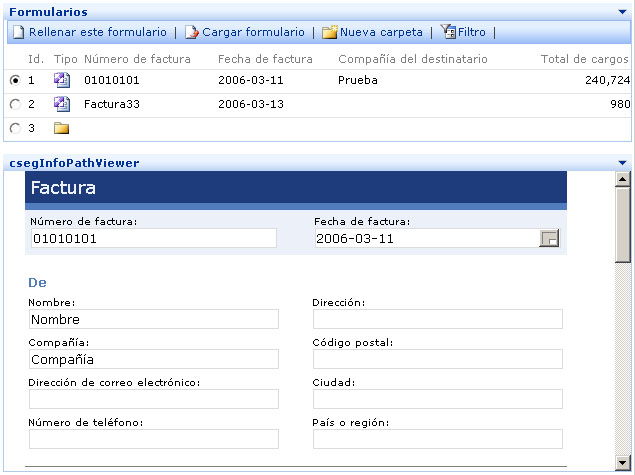635x475 pixels.
Task: Click the Cargar formulario upload icon
Action: pyautogui.click(x=192, y=32)
